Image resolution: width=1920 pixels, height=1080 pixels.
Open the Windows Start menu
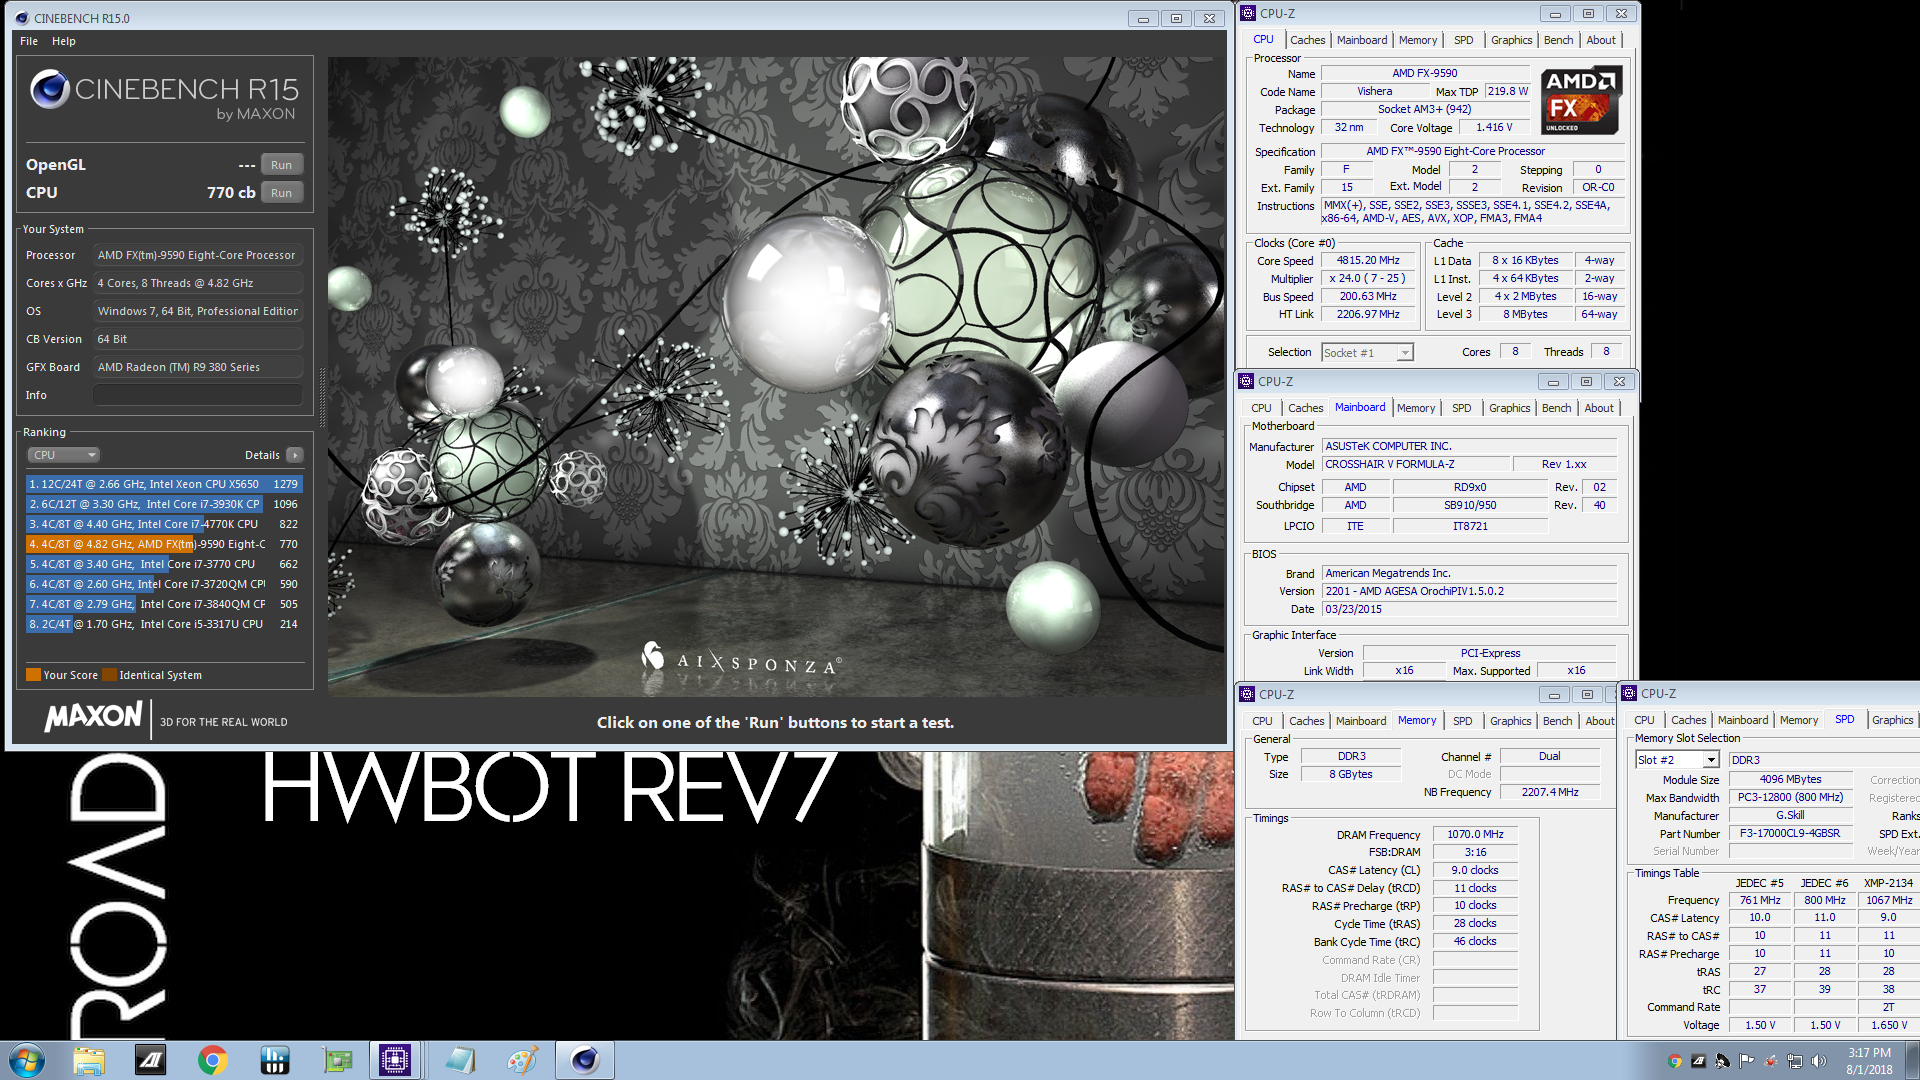(x=27, y=1060)
